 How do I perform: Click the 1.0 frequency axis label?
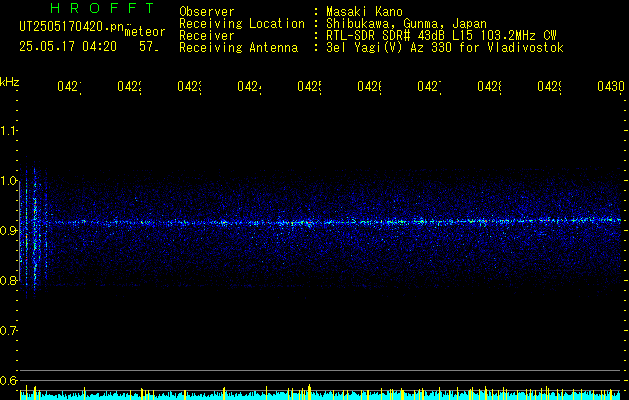coord(8,181)
